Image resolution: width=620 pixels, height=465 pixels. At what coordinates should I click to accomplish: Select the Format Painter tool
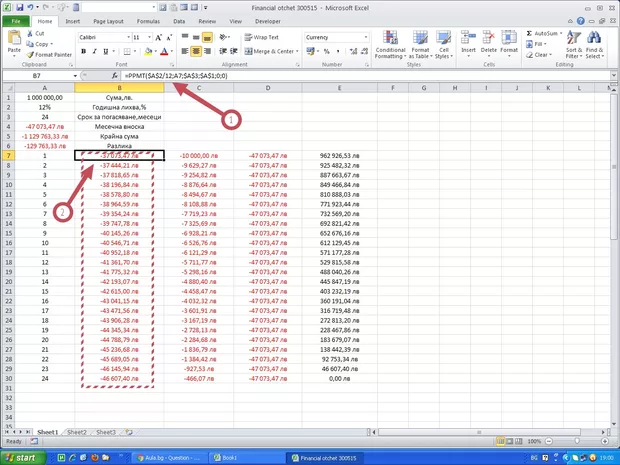click(48, 54)
